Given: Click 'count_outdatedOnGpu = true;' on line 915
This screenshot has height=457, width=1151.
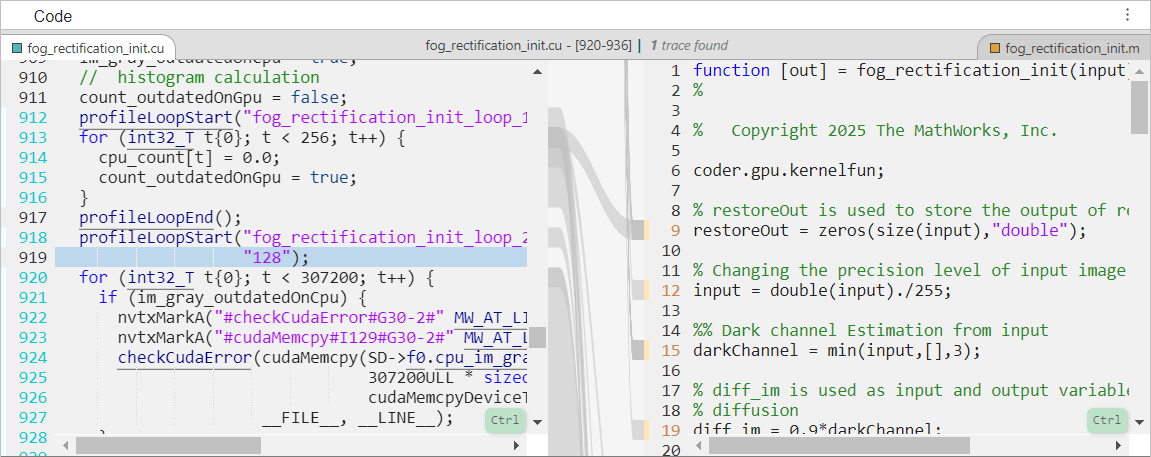Looking at the screenshot, I should [x=228, y=178].
